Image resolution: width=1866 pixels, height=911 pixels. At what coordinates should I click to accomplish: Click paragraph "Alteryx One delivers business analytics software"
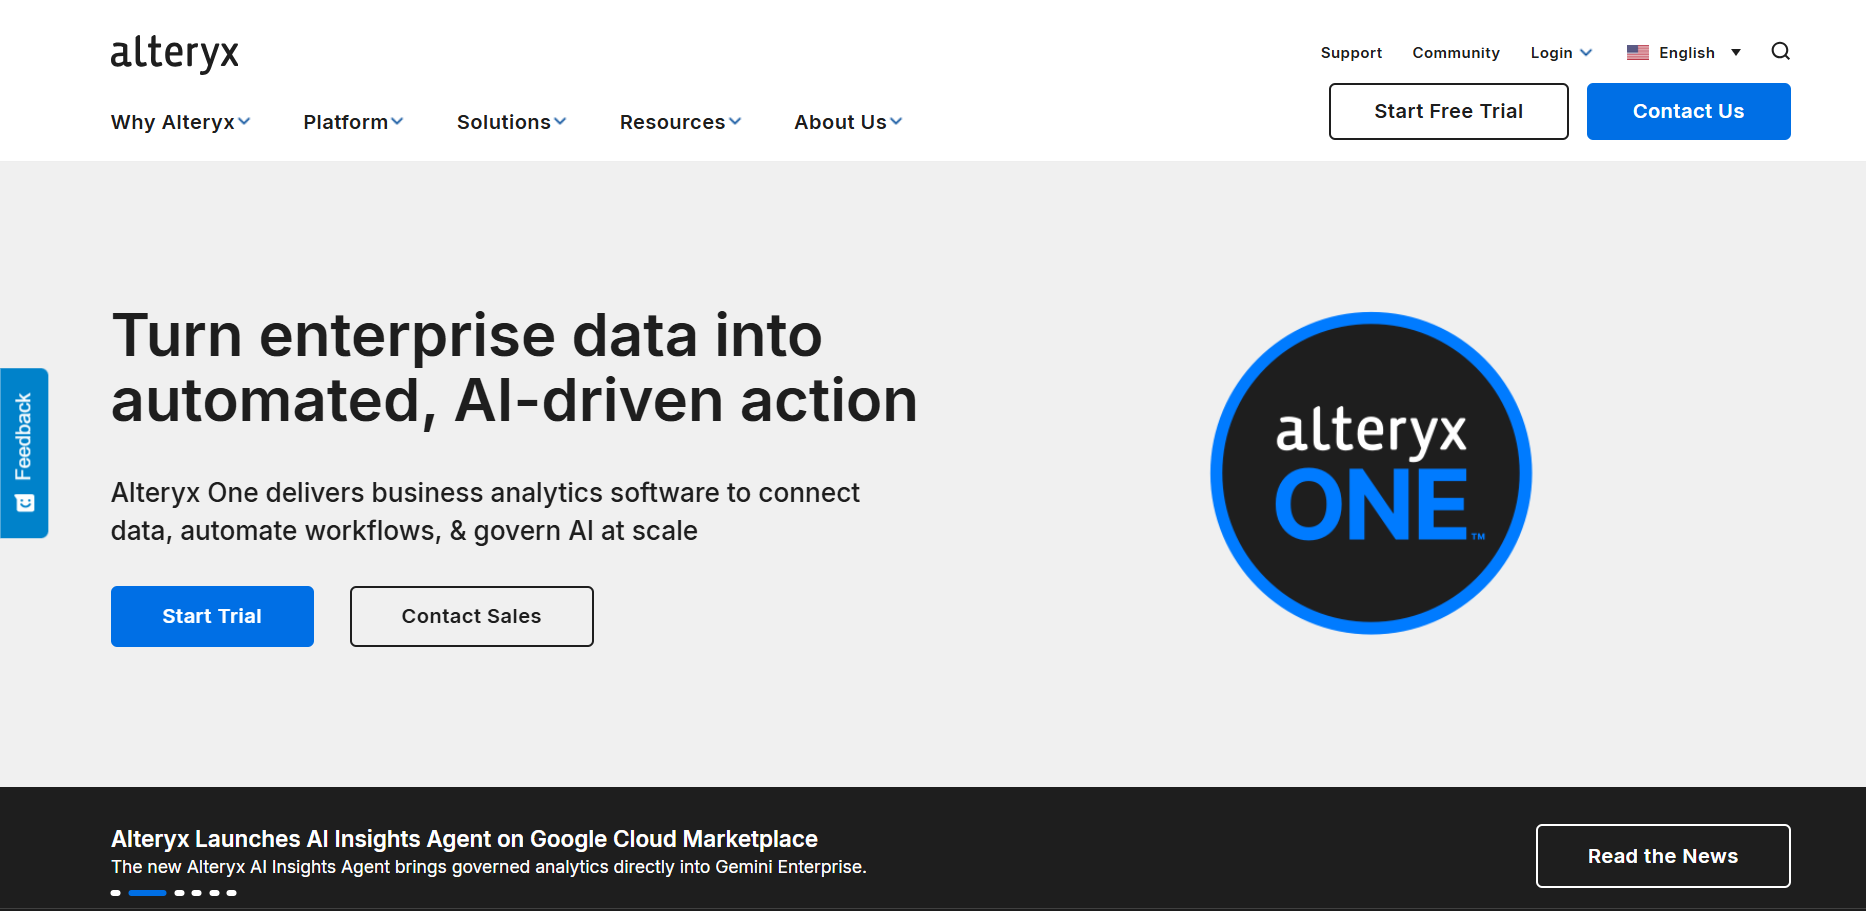click(x=485, y=512)
